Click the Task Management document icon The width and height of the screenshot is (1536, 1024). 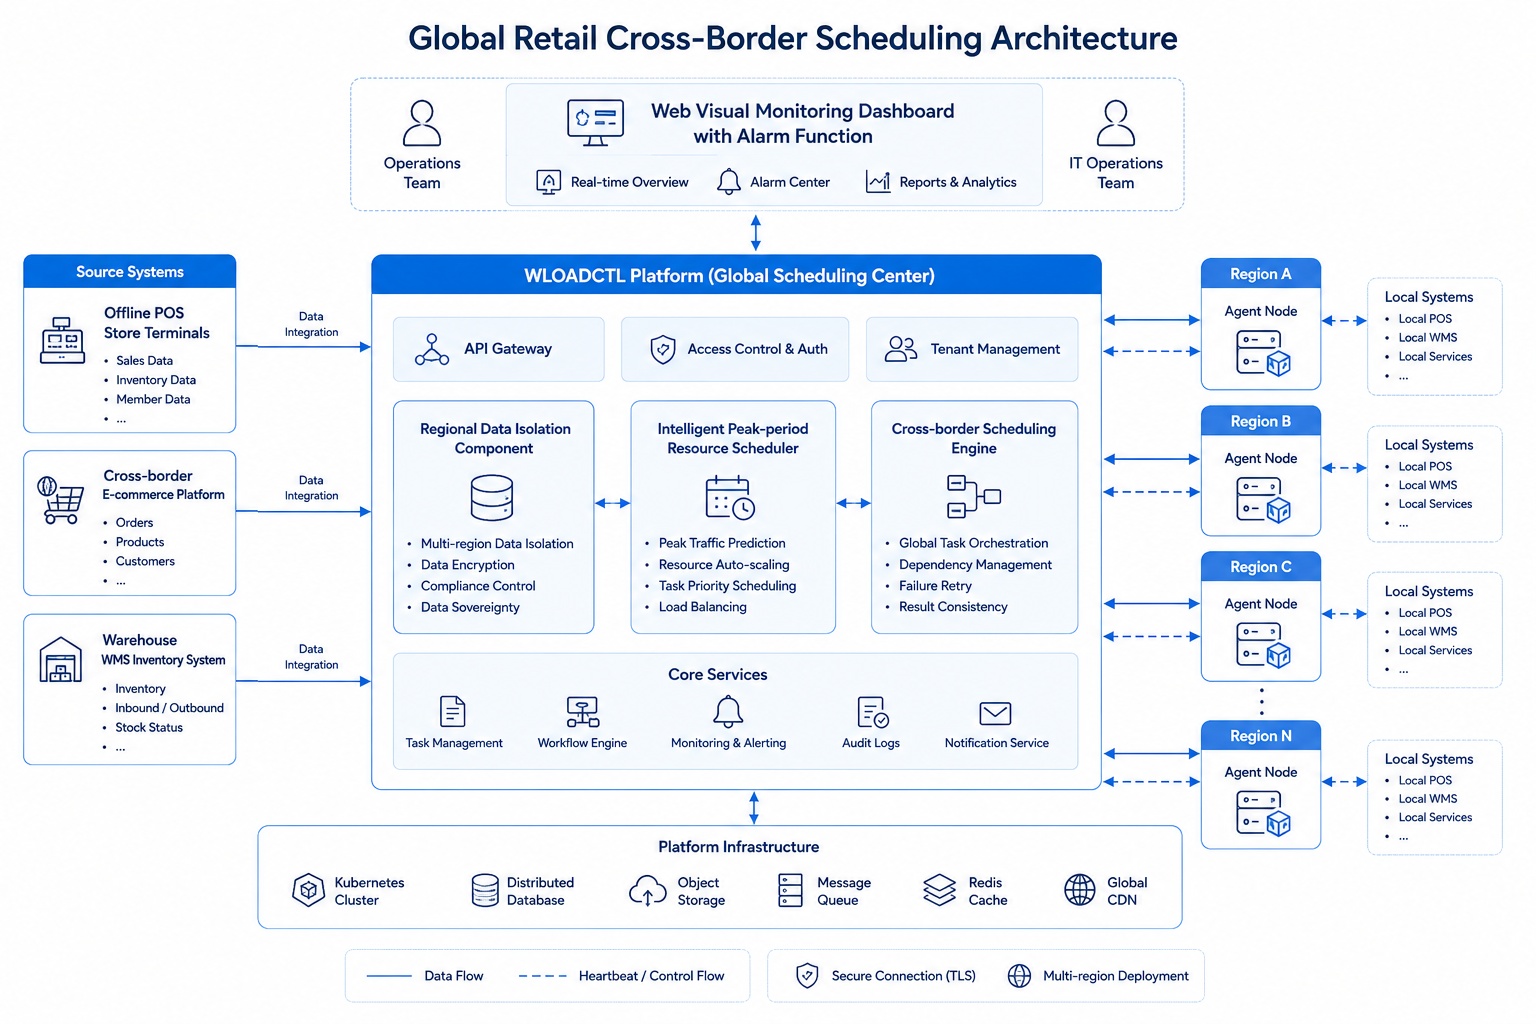(x=453, y=712)
